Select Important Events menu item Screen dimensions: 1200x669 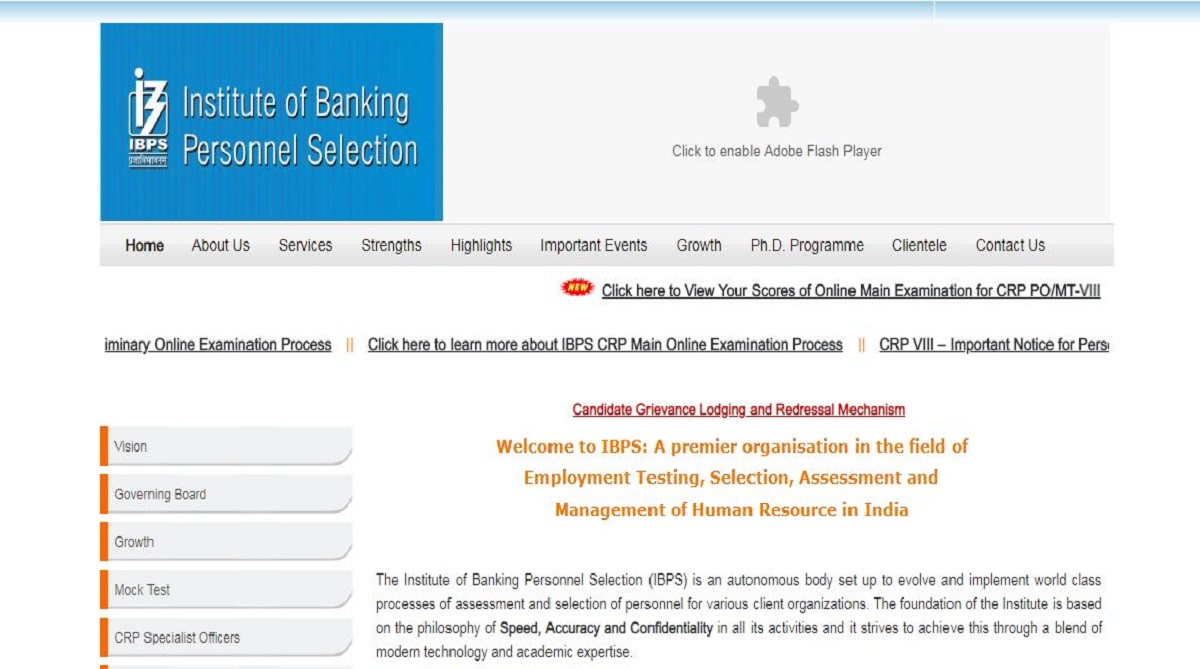click(x=594, y=245)
